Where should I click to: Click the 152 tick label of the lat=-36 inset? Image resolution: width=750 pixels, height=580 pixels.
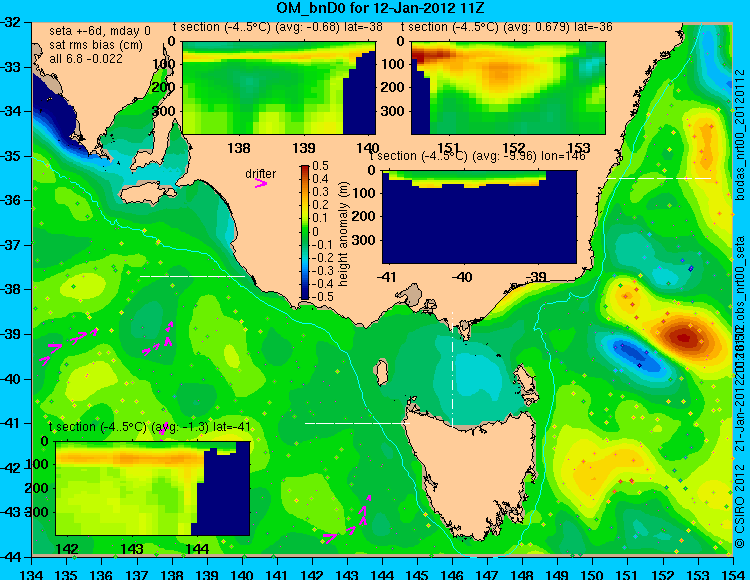(x=514, y=148)
